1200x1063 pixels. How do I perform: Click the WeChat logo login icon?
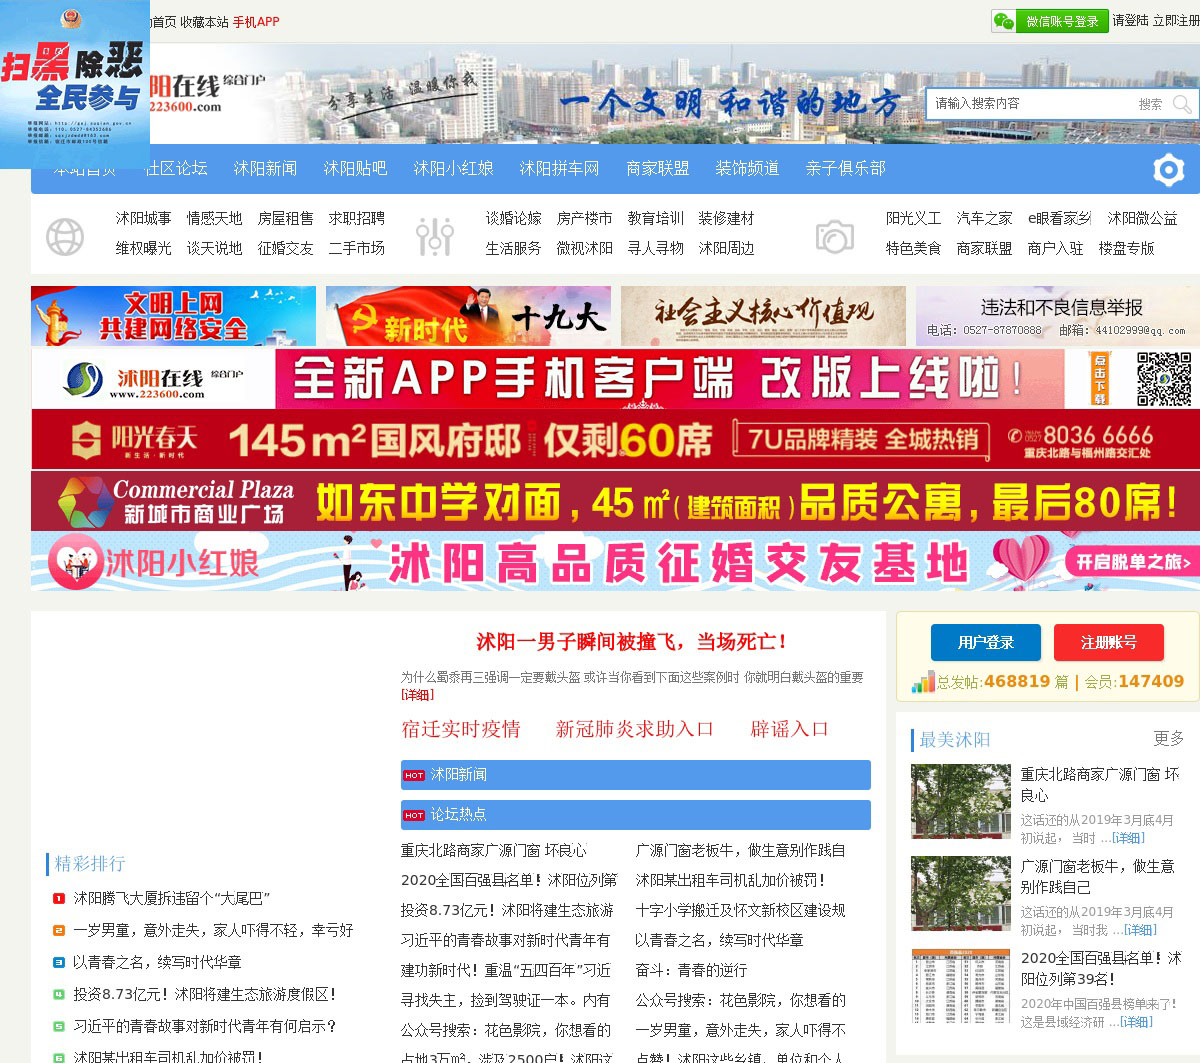click(1004, 21)
